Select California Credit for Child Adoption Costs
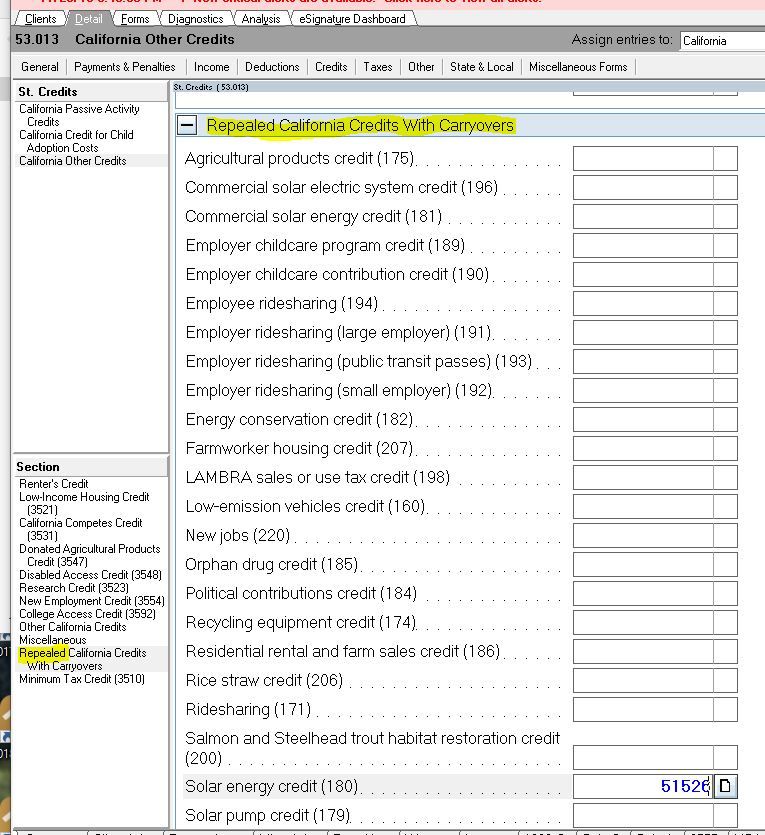 [x=76, y=141]
